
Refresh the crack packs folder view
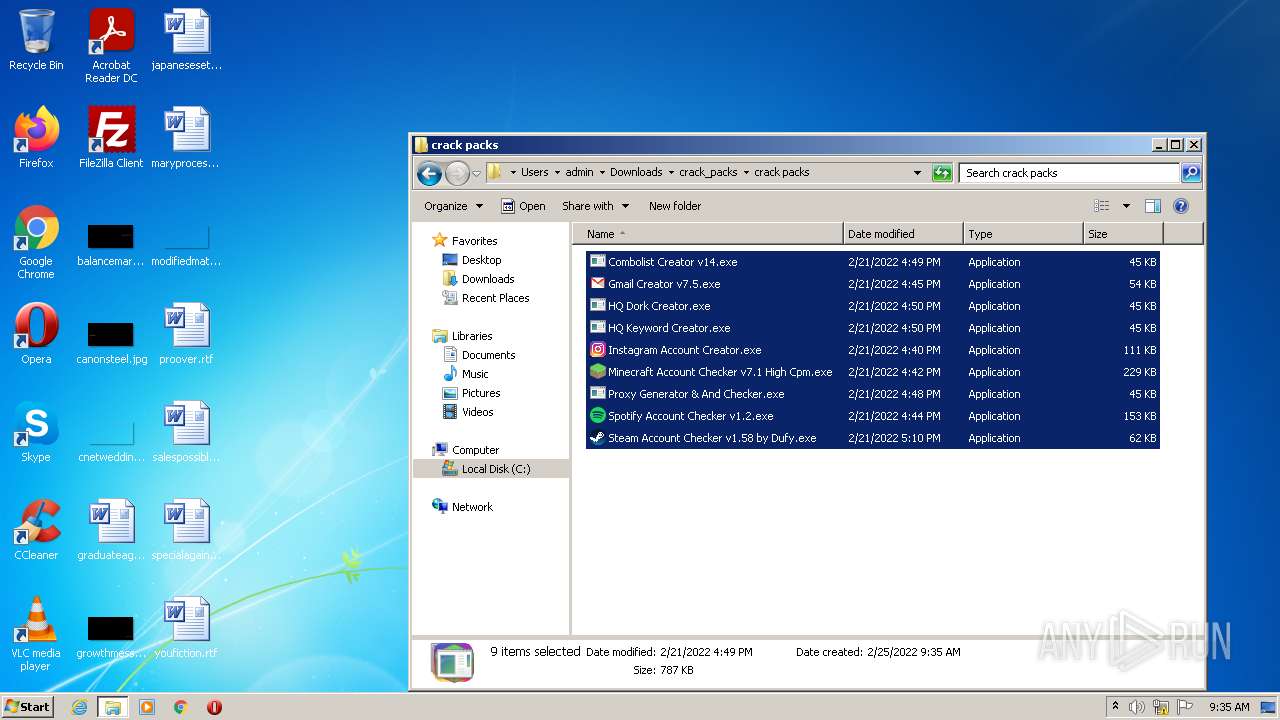click(942, 173)
